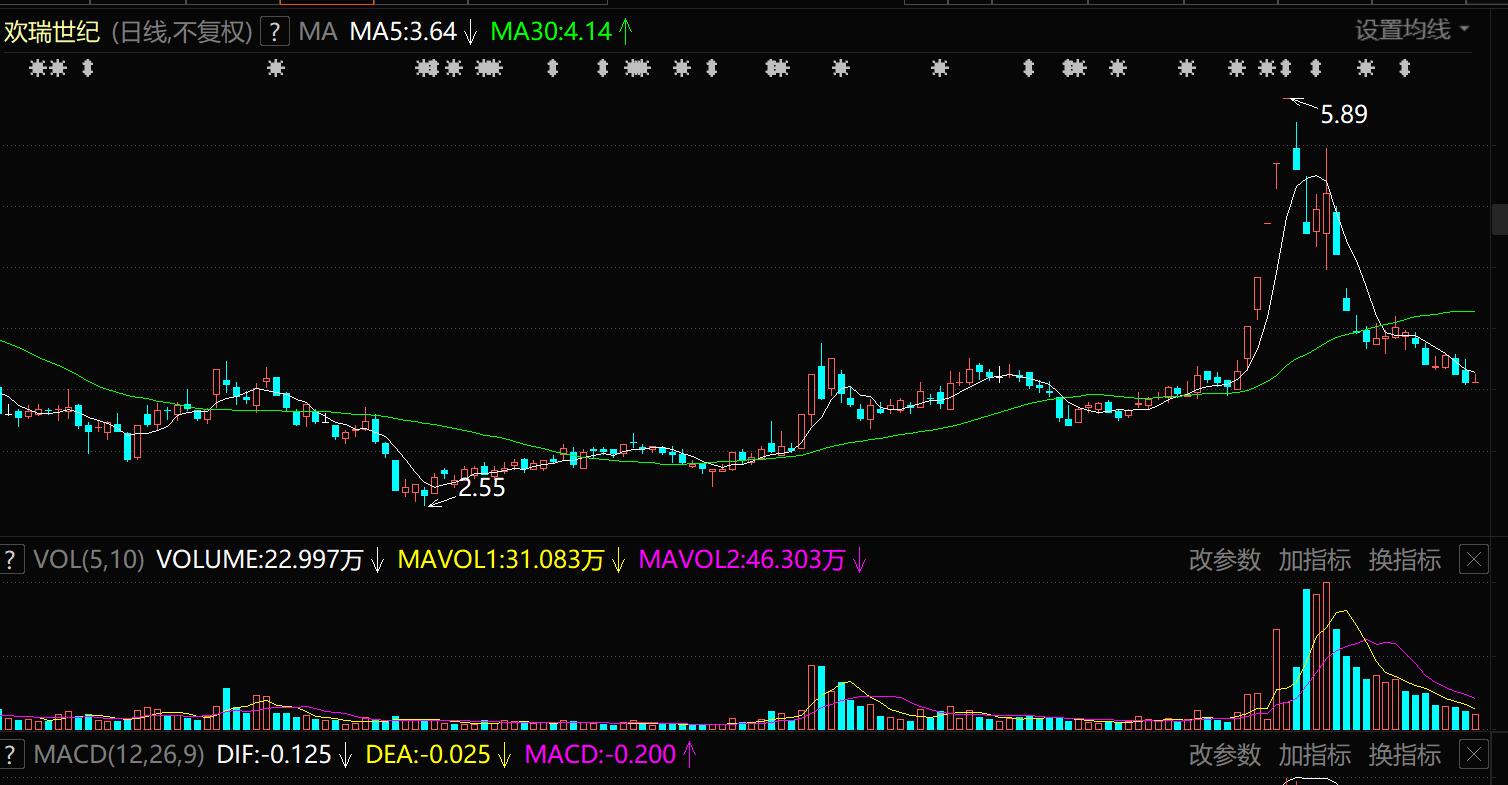This screenshot has width=1508, height=785.
Task: Click the tallest cyan candle at the 5.89 peak
Action: click(1297, 159)
